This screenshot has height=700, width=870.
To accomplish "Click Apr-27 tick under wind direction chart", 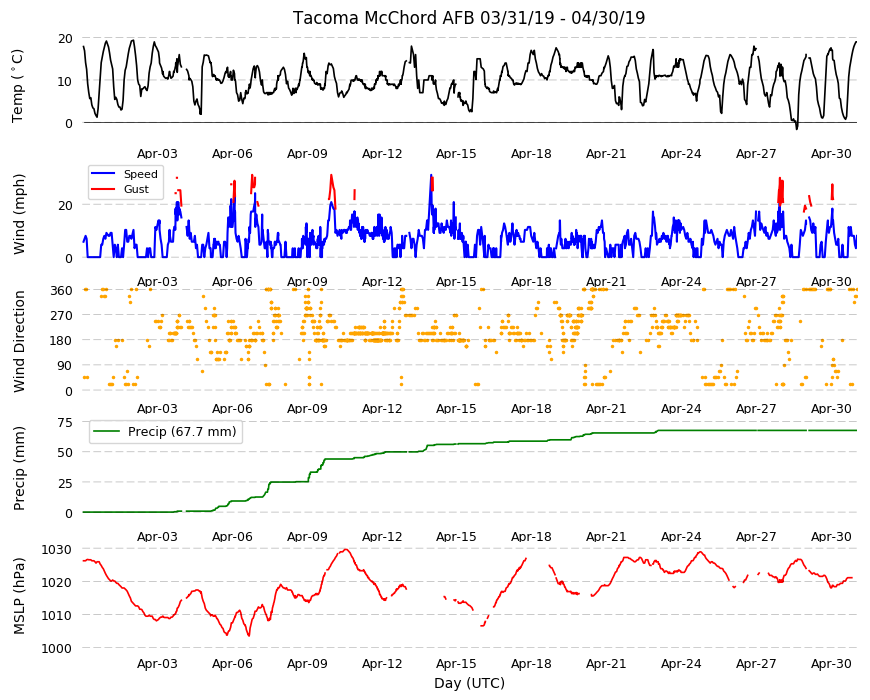I will [x=756, y=409].
